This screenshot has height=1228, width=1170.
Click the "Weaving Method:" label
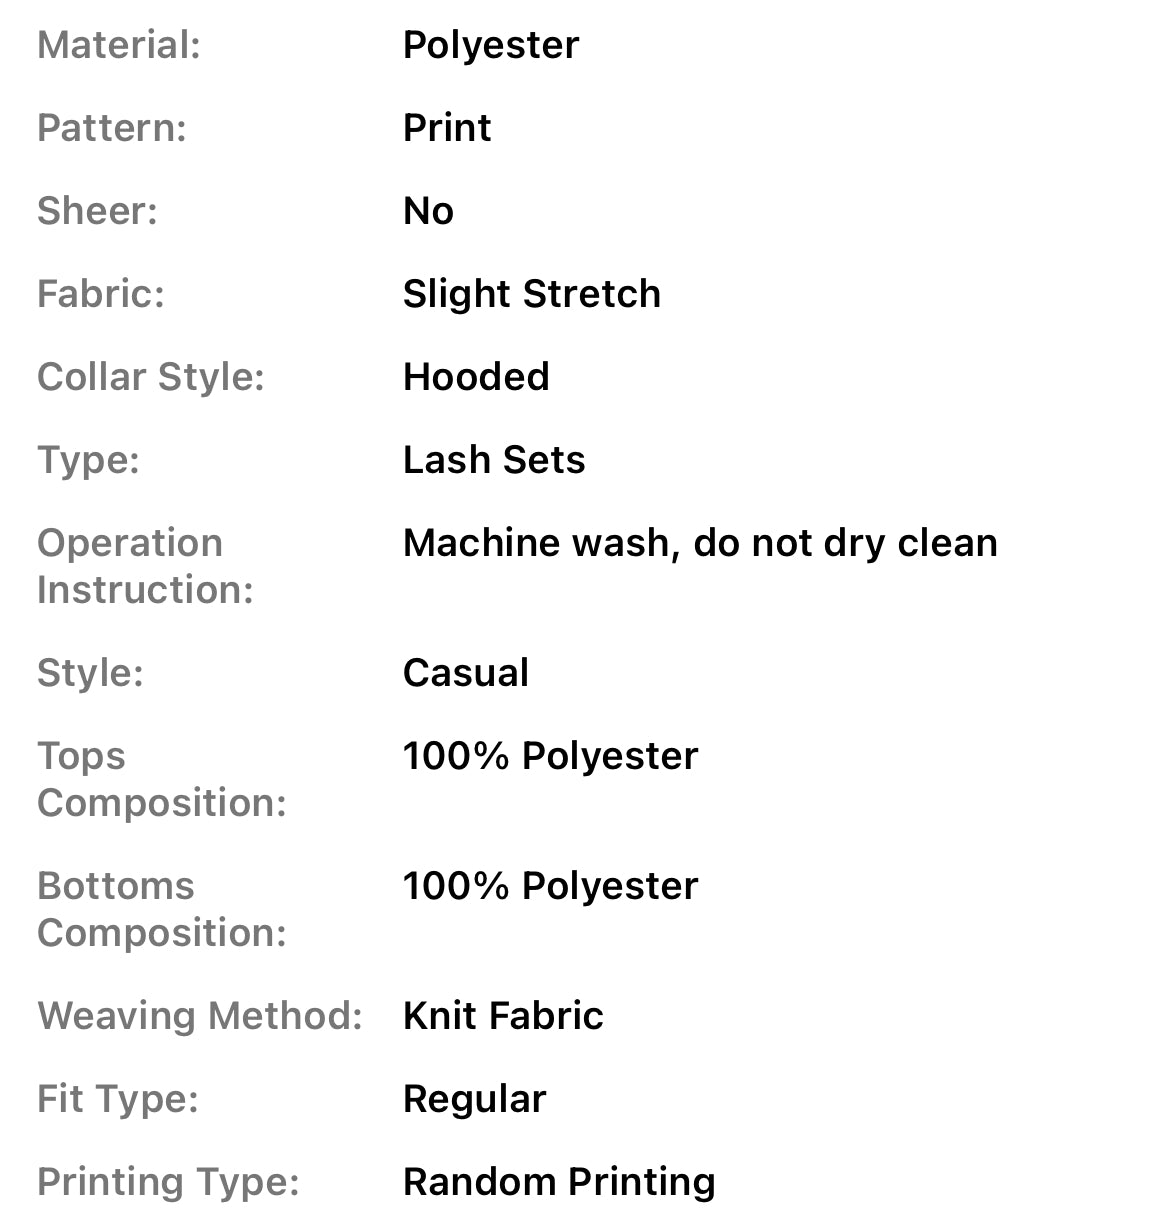coord(199,1016)
